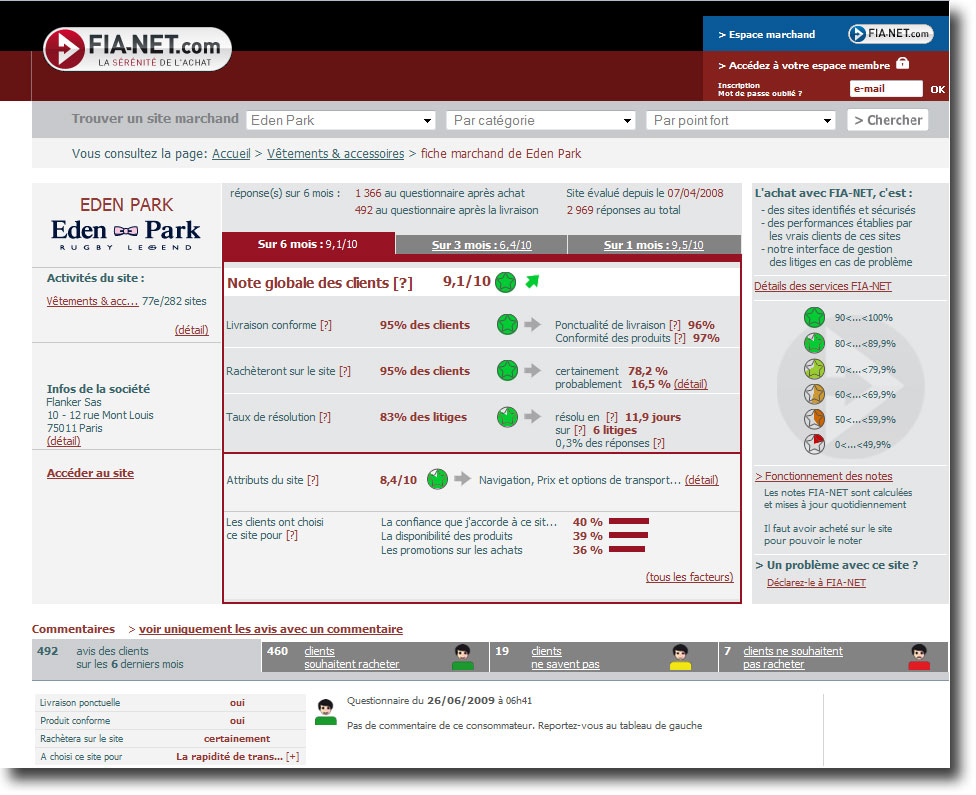Click the Vêtements & acc… activity link

[x=92, y=301]
